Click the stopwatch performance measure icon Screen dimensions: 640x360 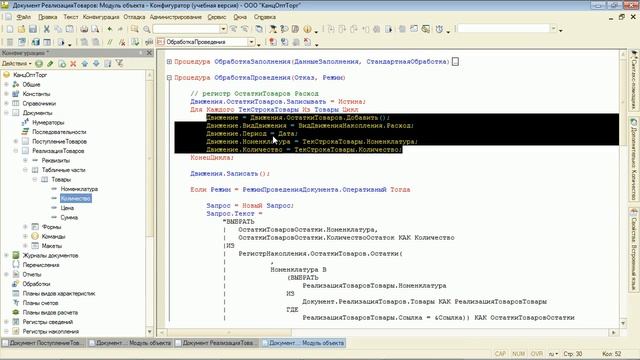(x=439, y=29)
